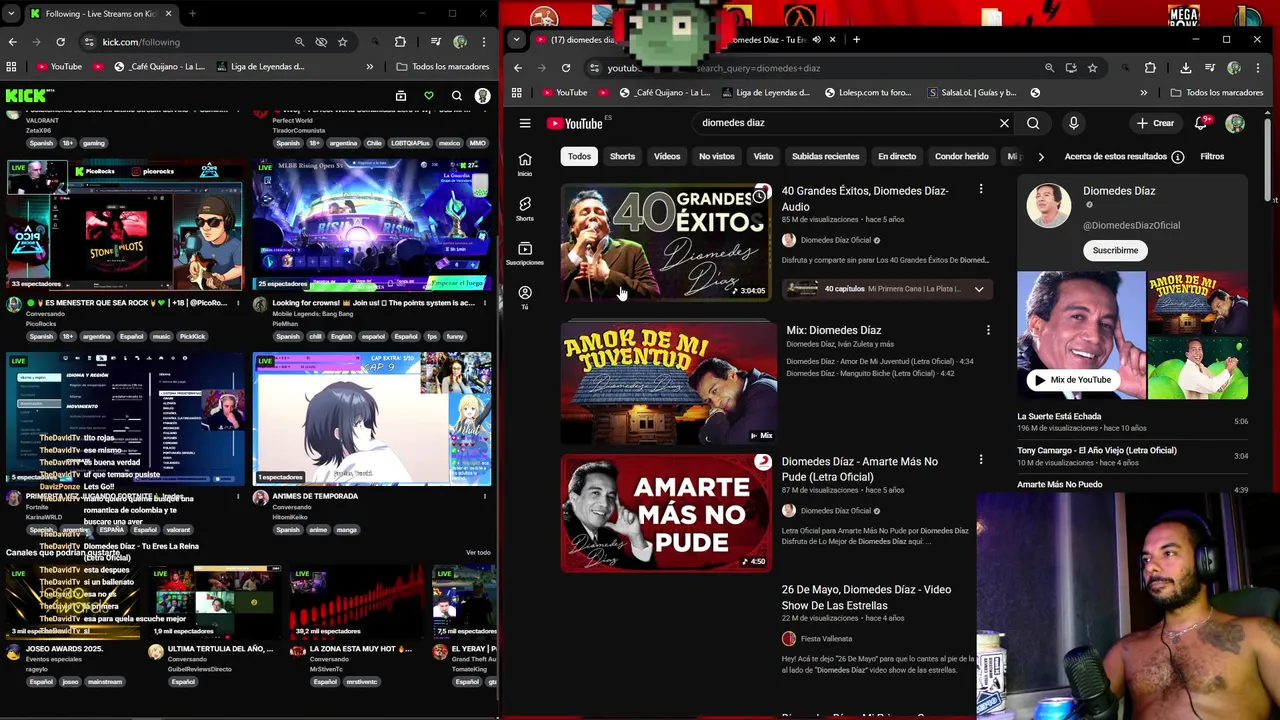
Task: Subscribe to Diomedes Díaz channel
Action: point(1115,250)
